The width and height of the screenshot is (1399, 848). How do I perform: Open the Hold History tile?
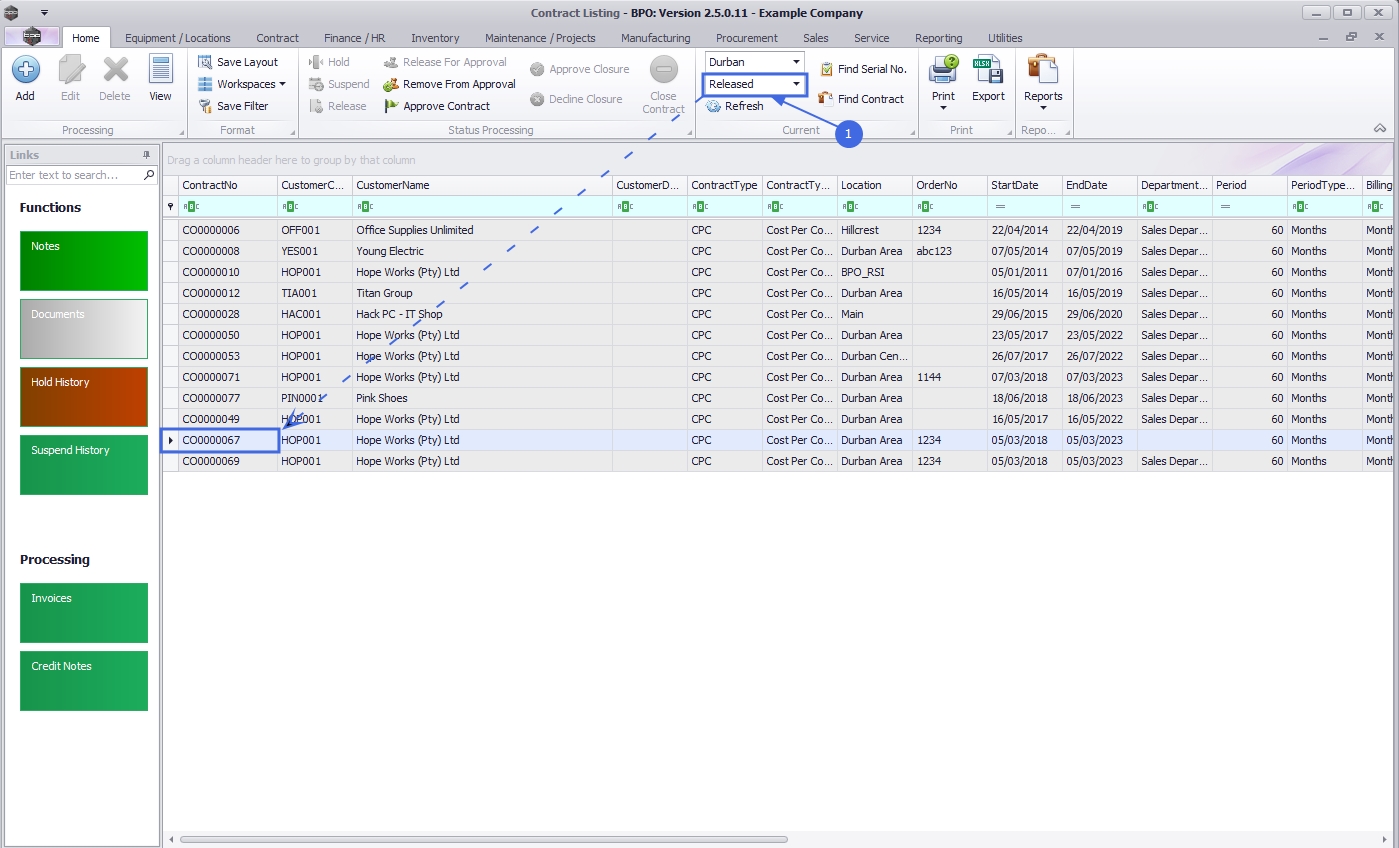click(x=84, y=397)
